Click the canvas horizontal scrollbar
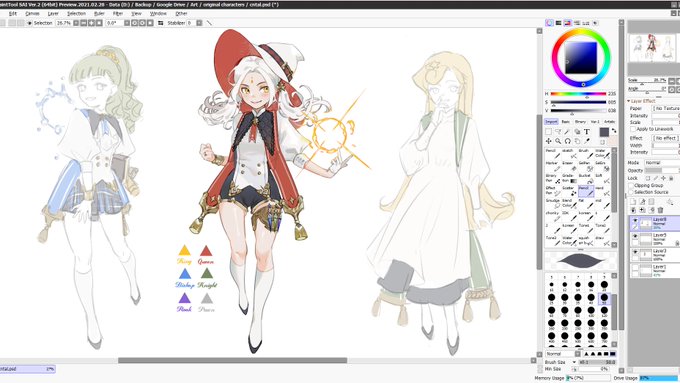Image resolution: width=680 pixels, height=383 pixels. [x=232, y=360]
